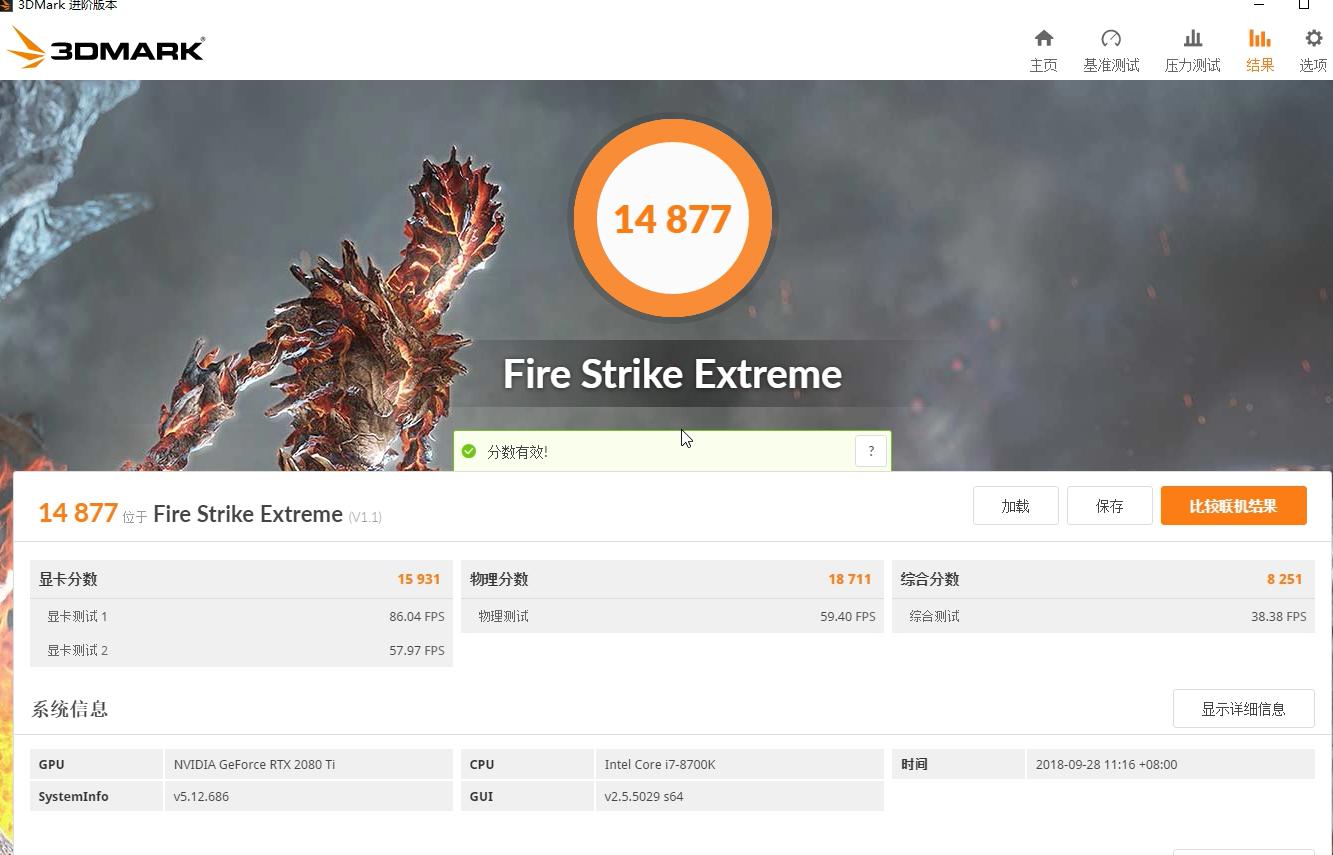The image size is (1333, 855).
Task: Click the 14 877 score in the orange circle
Action: click(x=672, y=220)
